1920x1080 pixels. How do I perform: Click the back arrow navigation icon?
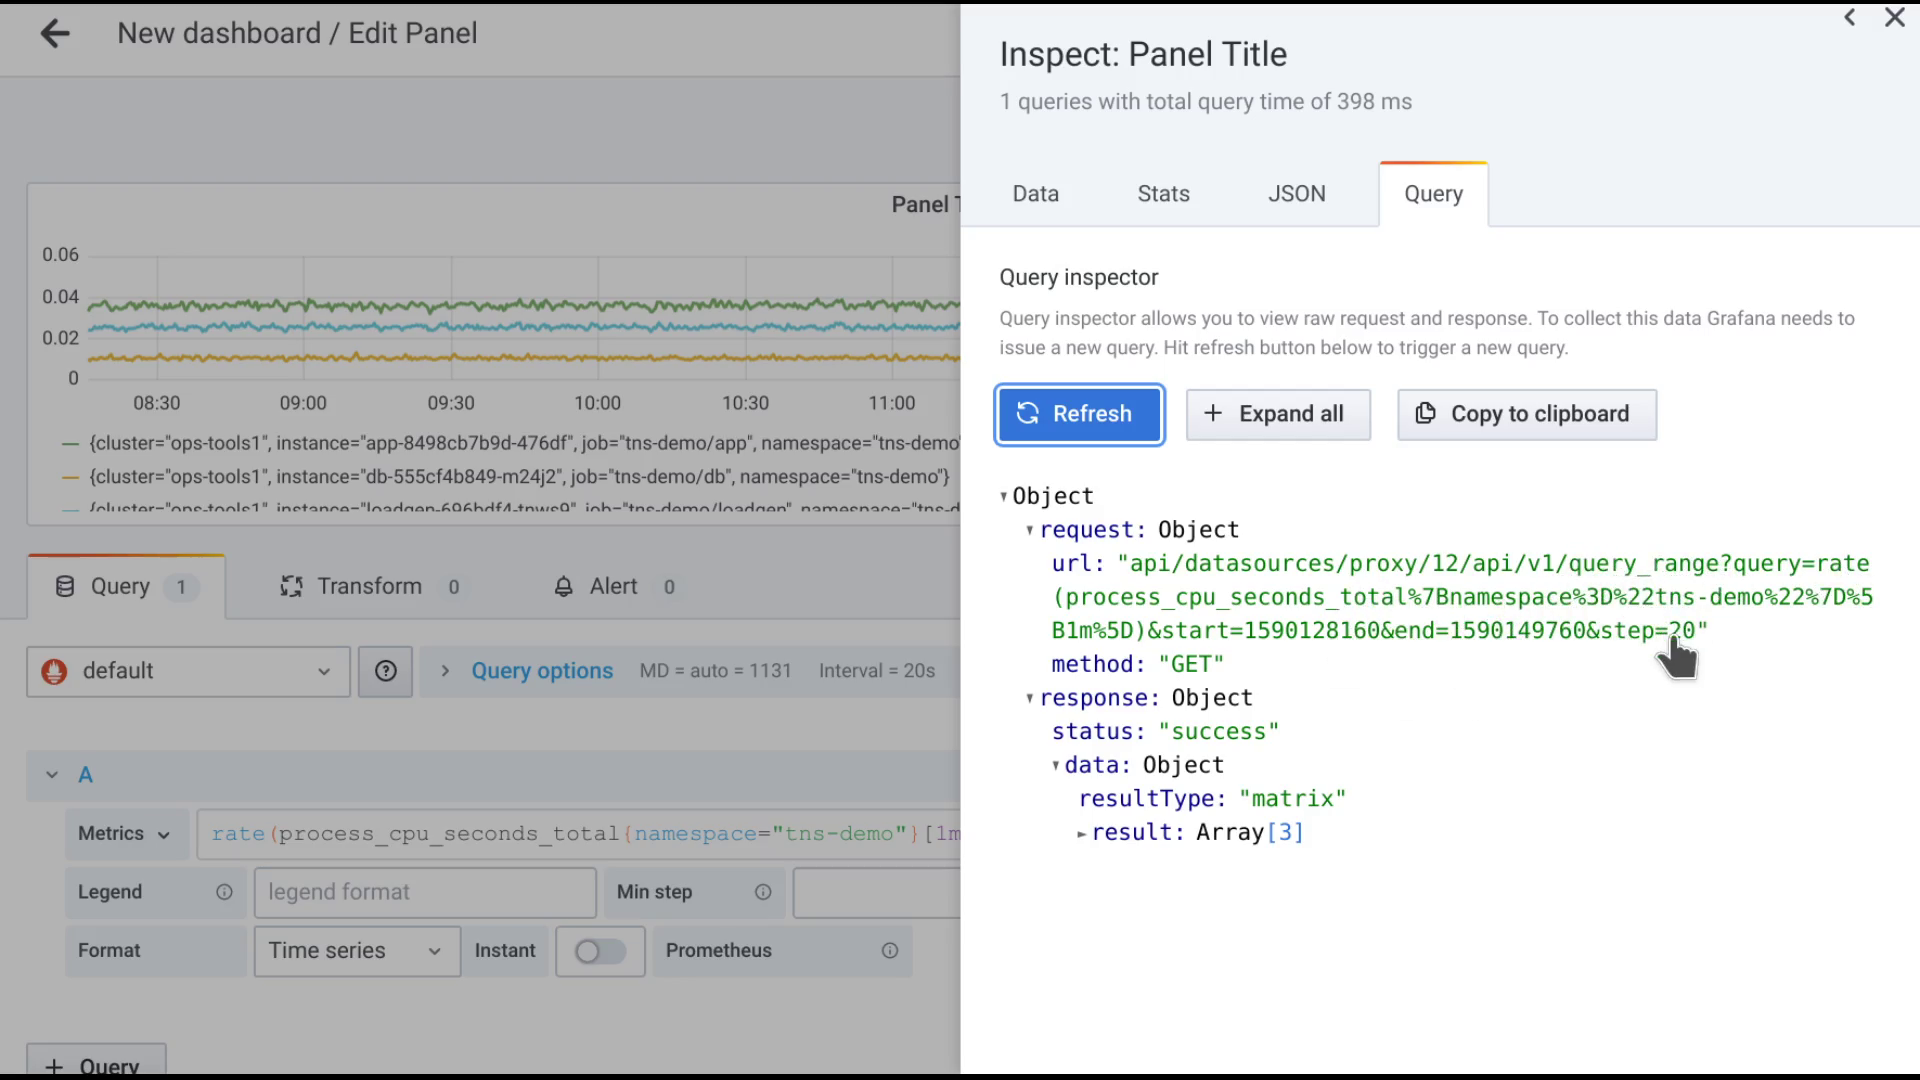point(54,33)
